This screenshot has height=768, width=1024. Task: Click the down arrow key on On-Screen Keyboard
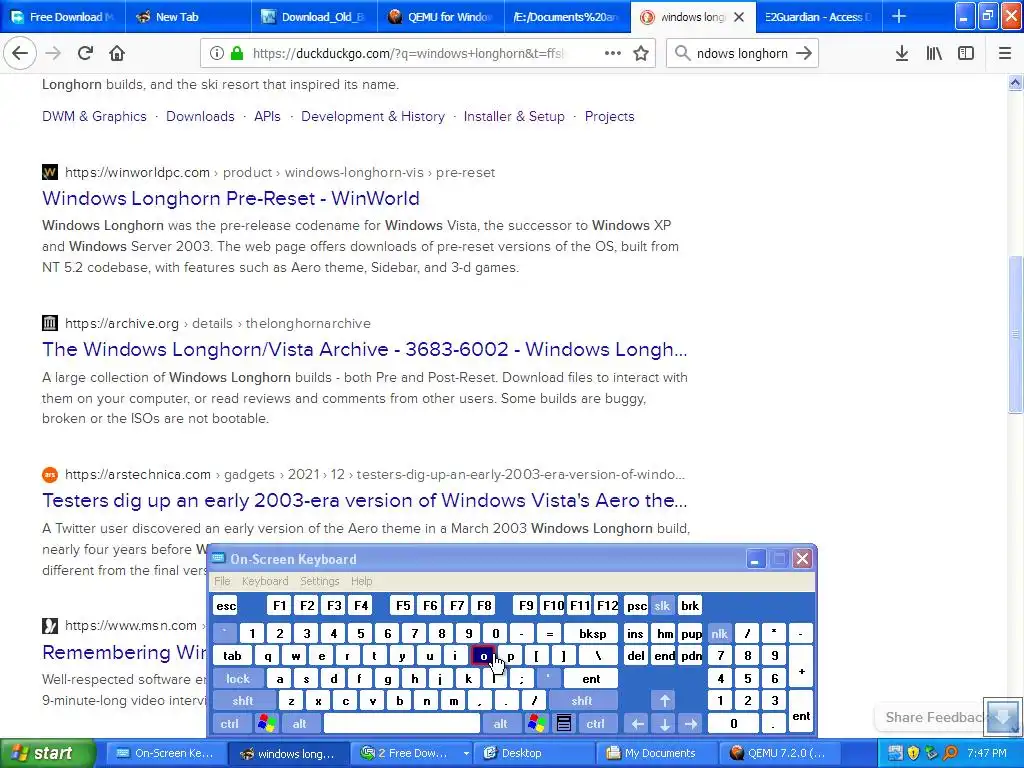[665, 723]
